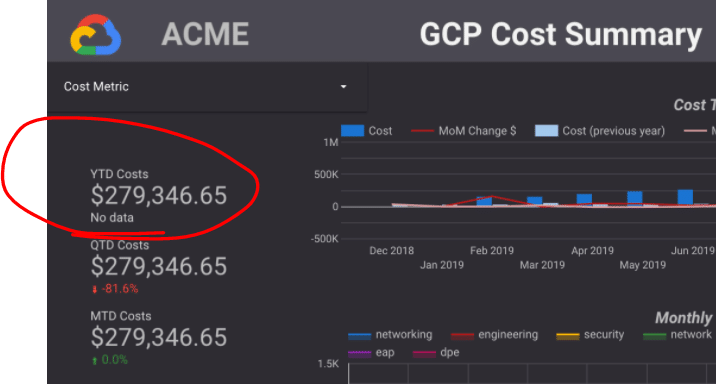Click the 1.5K y-axis label on lower chart
The image size is (716, 384).
(328, 364)
